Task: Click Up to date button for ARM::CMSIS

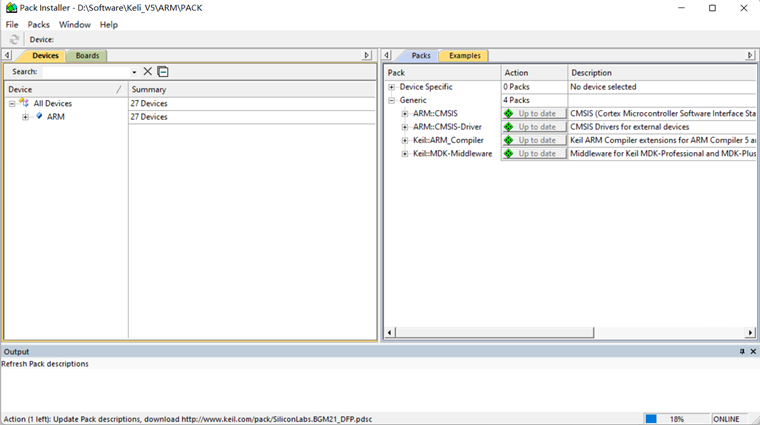Action: tap(534, 113)
